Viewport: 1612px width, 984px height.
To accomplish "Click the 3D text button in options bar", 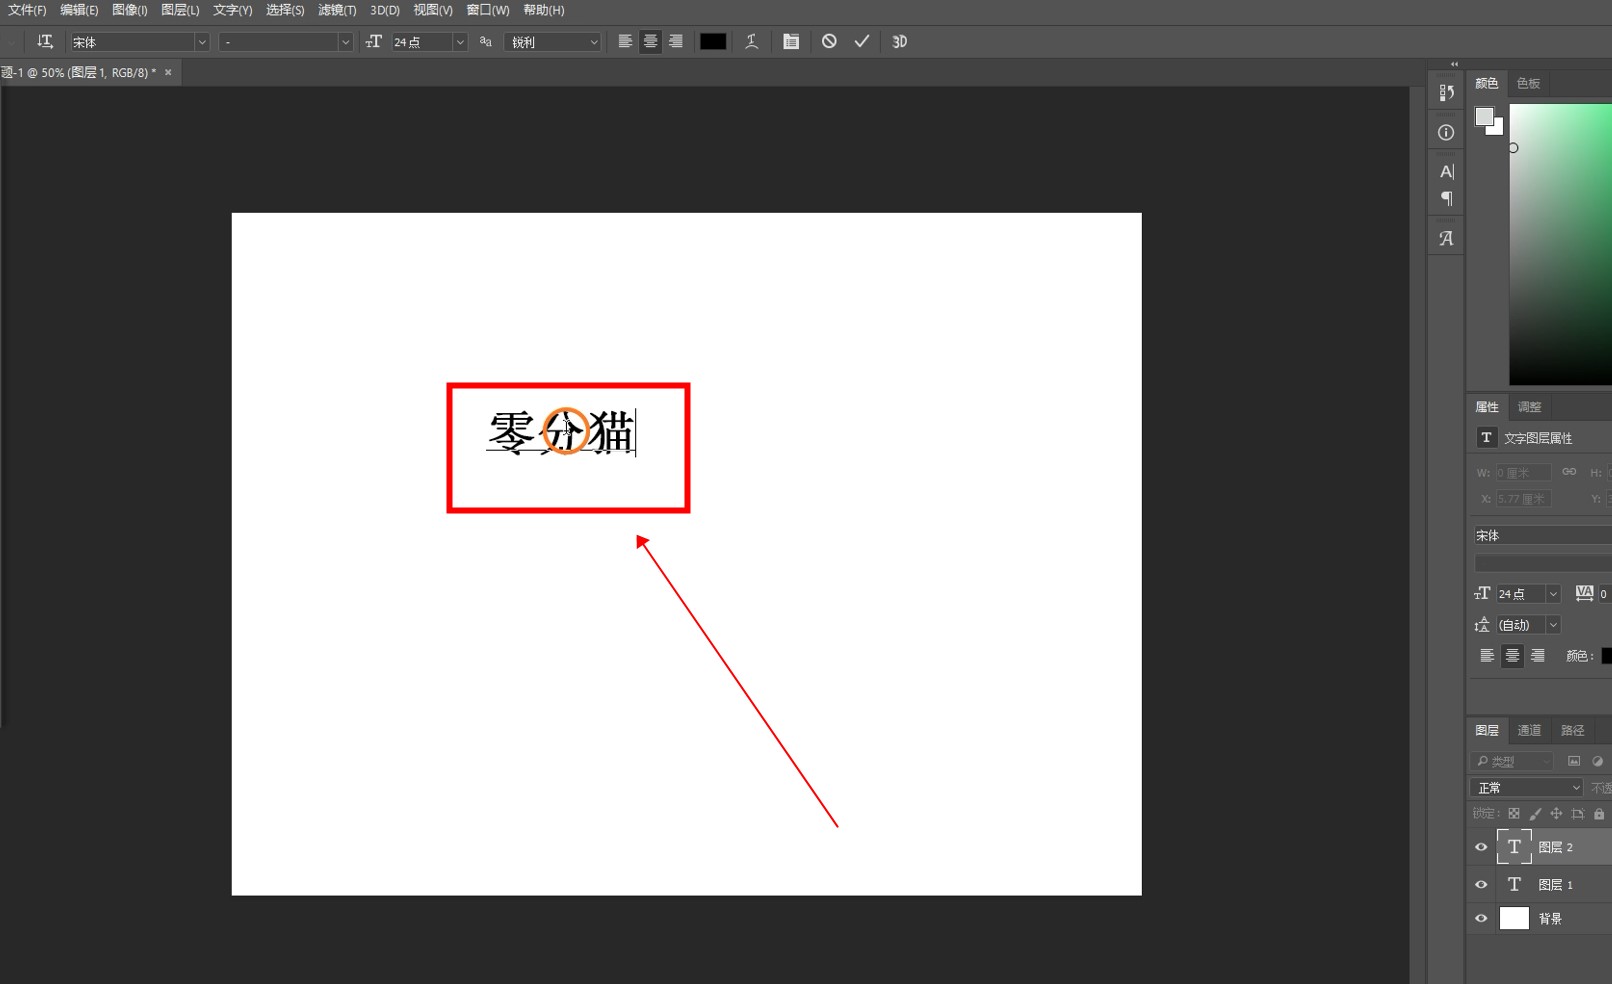I will click(899, 42).
